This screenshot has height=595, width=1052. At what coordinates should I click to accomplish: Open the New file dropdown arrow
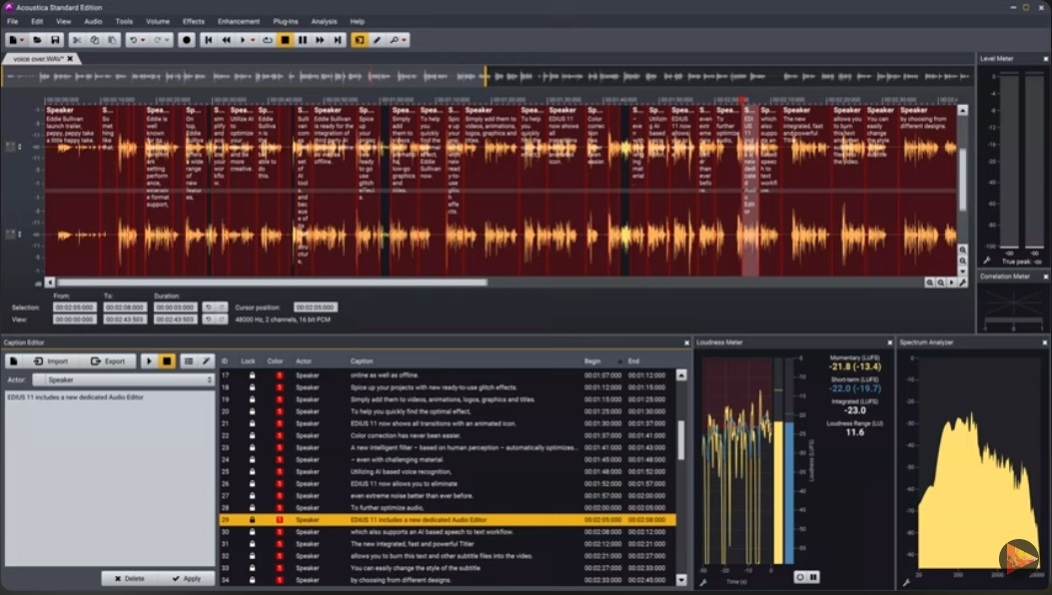pos(22,40)
